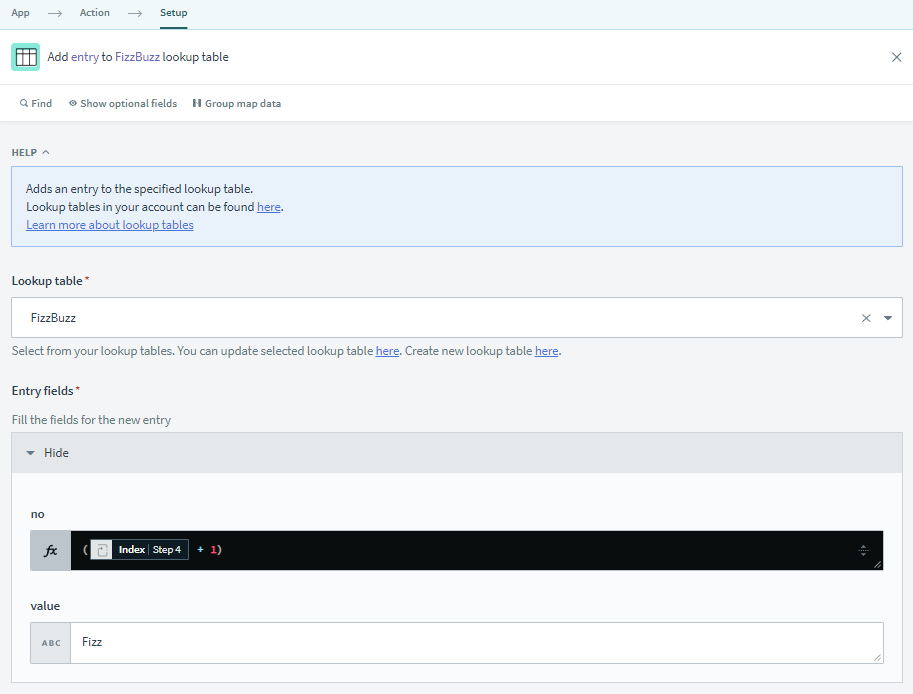Click 'Fill the fields for the new entry'
Image resolution: width=913 pixels, height=694 pixels.
pyautogui.click(x=91, y=420)
